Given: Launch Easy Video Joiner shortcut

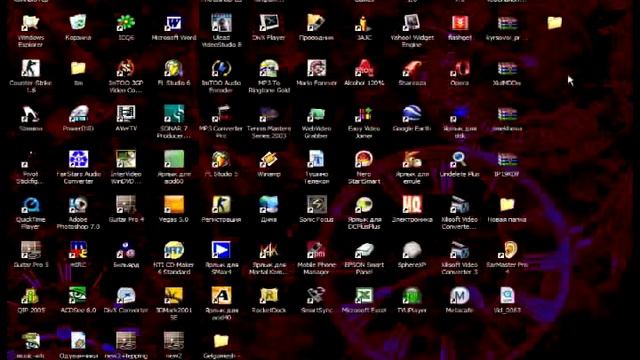Looking at the screenshot, I should click(x=364, y=114).
